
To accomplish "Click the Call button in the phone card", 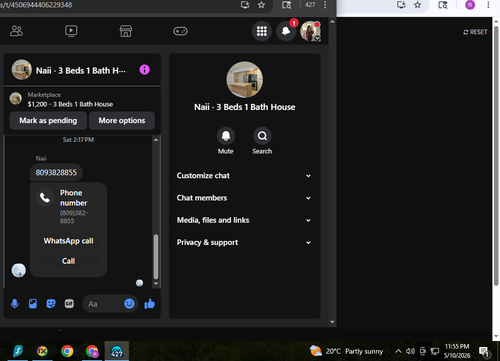I will [68, 261].
